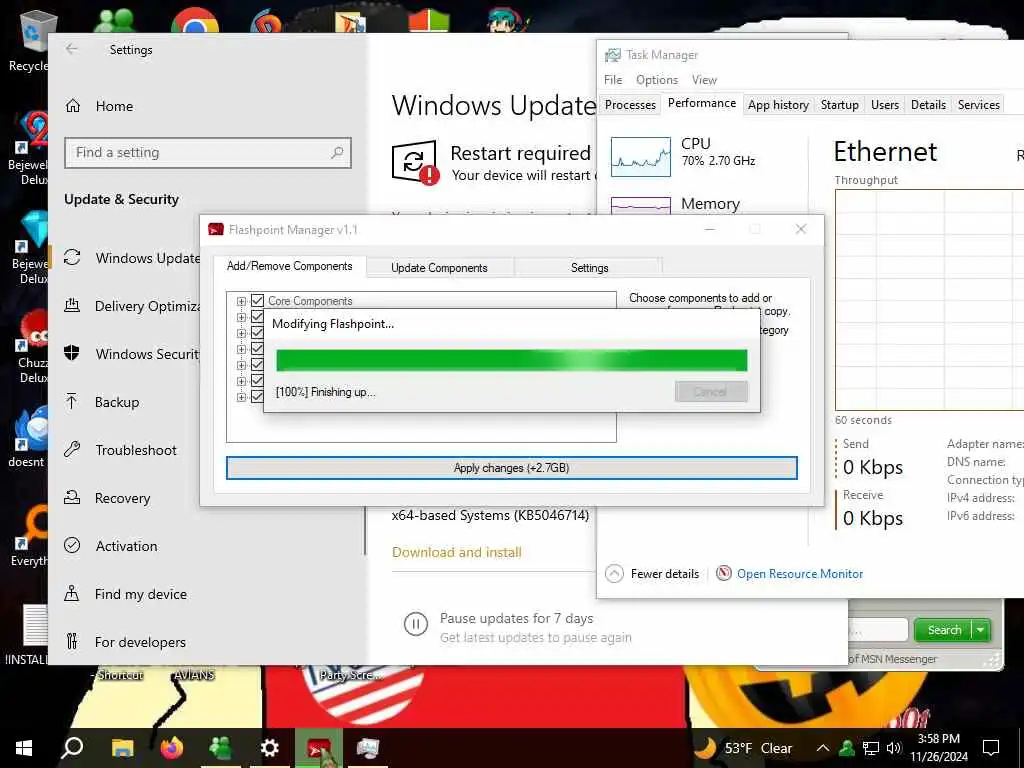Click the restart required update status icon
The width and height of the screenshot is (1024, 768).
[415, 163]
